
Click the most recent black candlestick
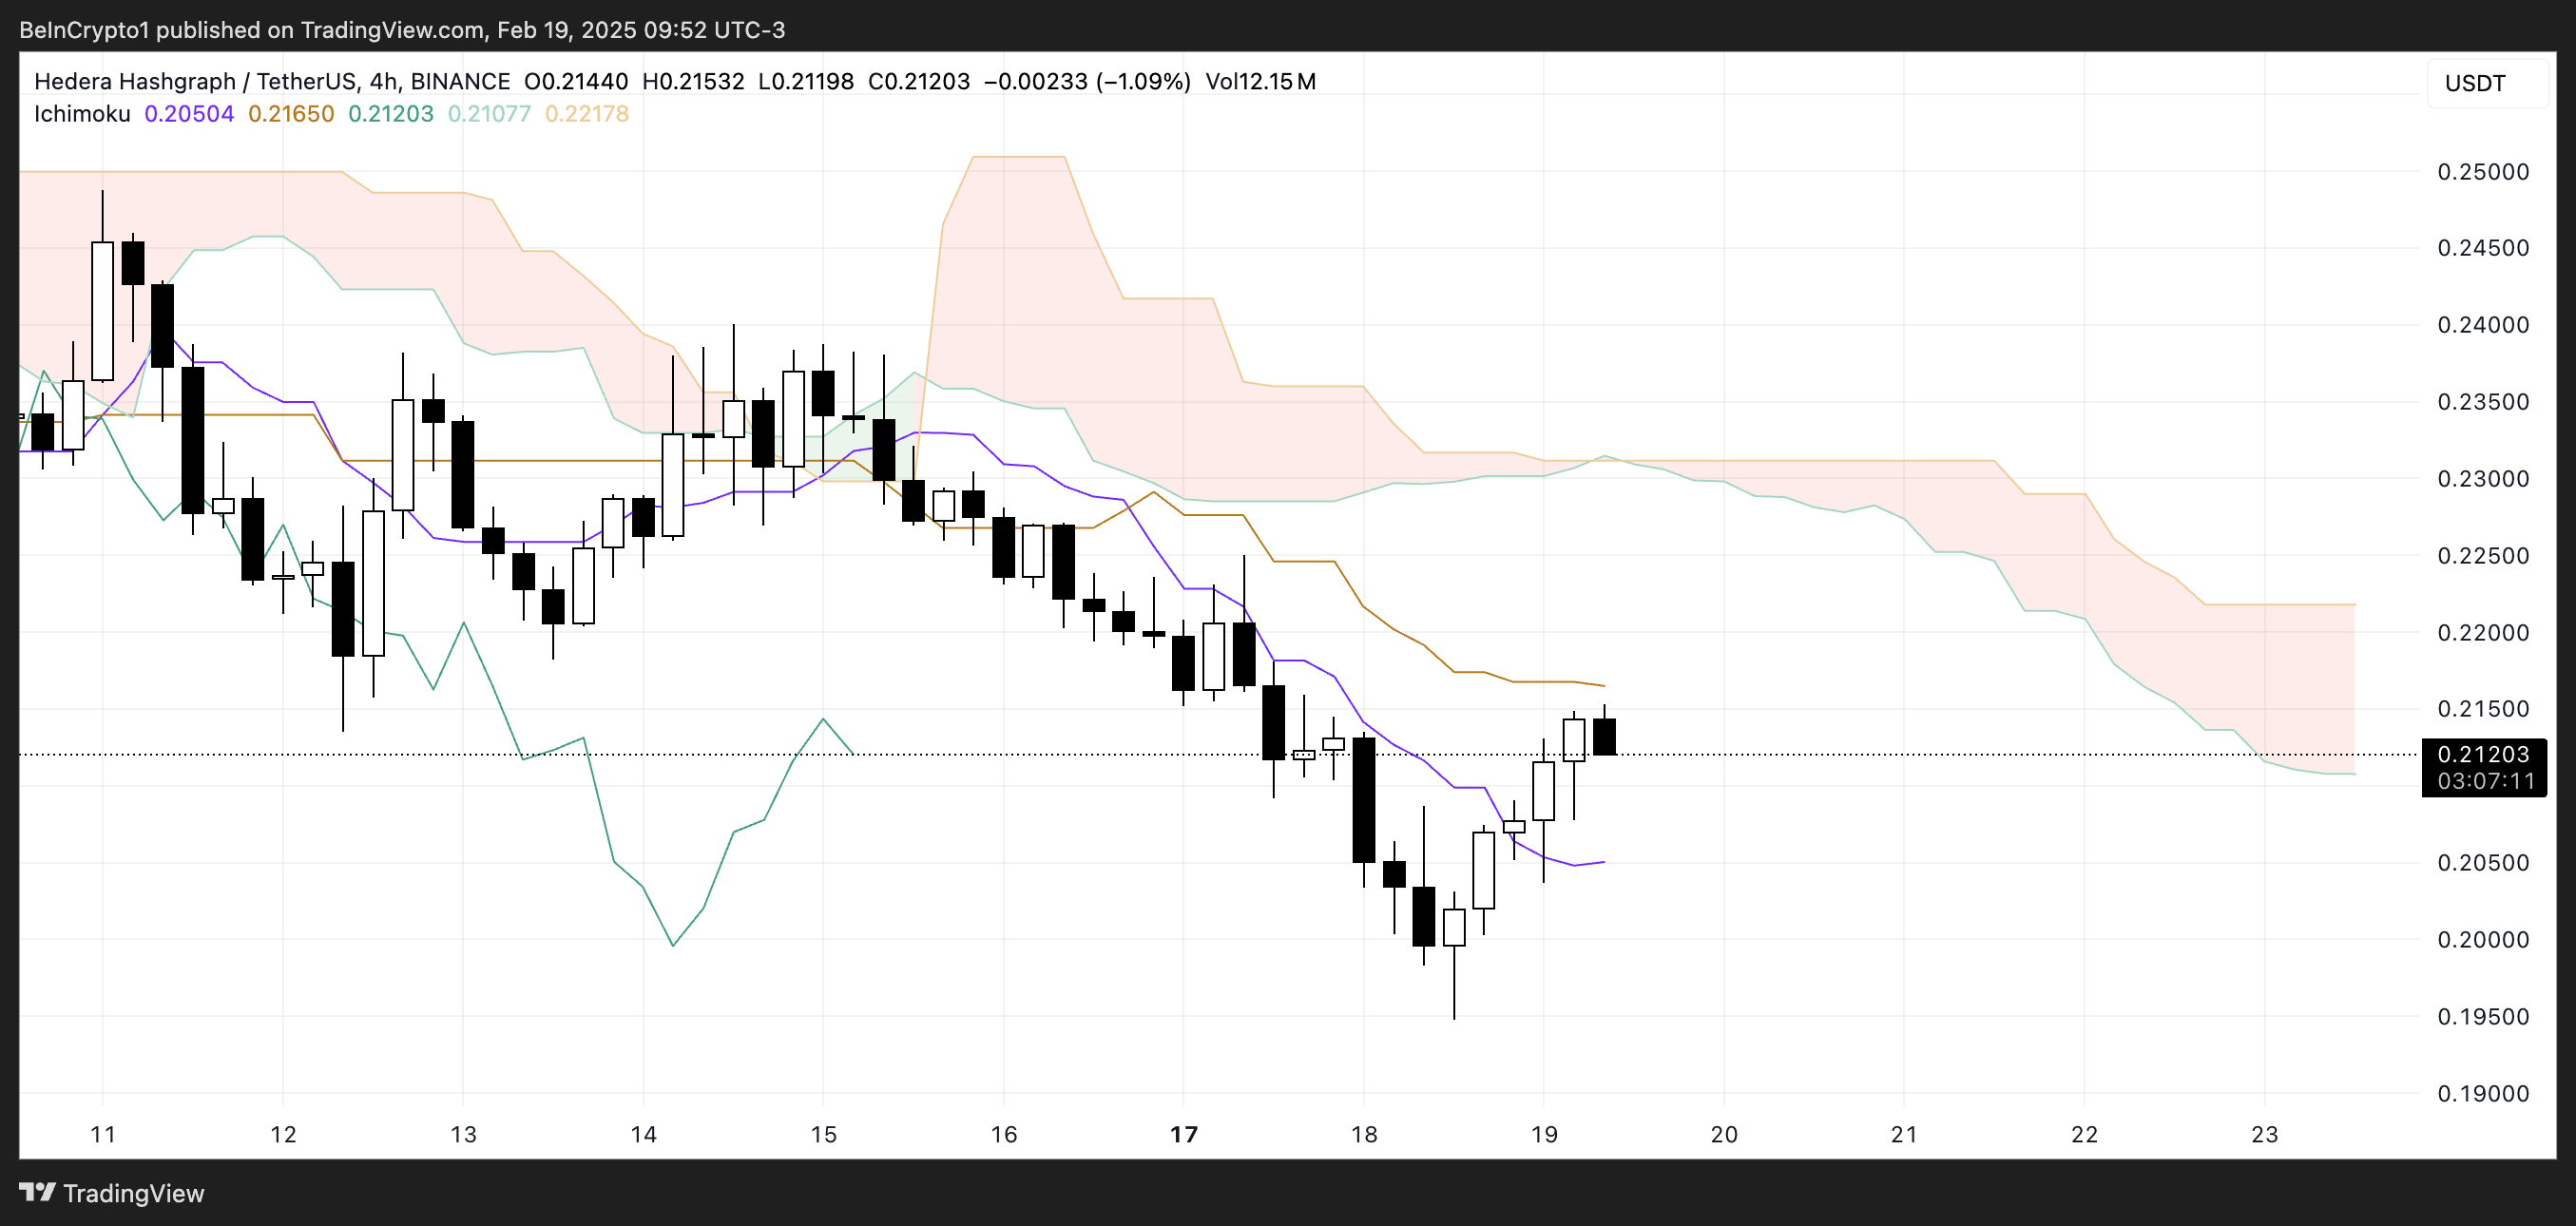point(1604,736)
